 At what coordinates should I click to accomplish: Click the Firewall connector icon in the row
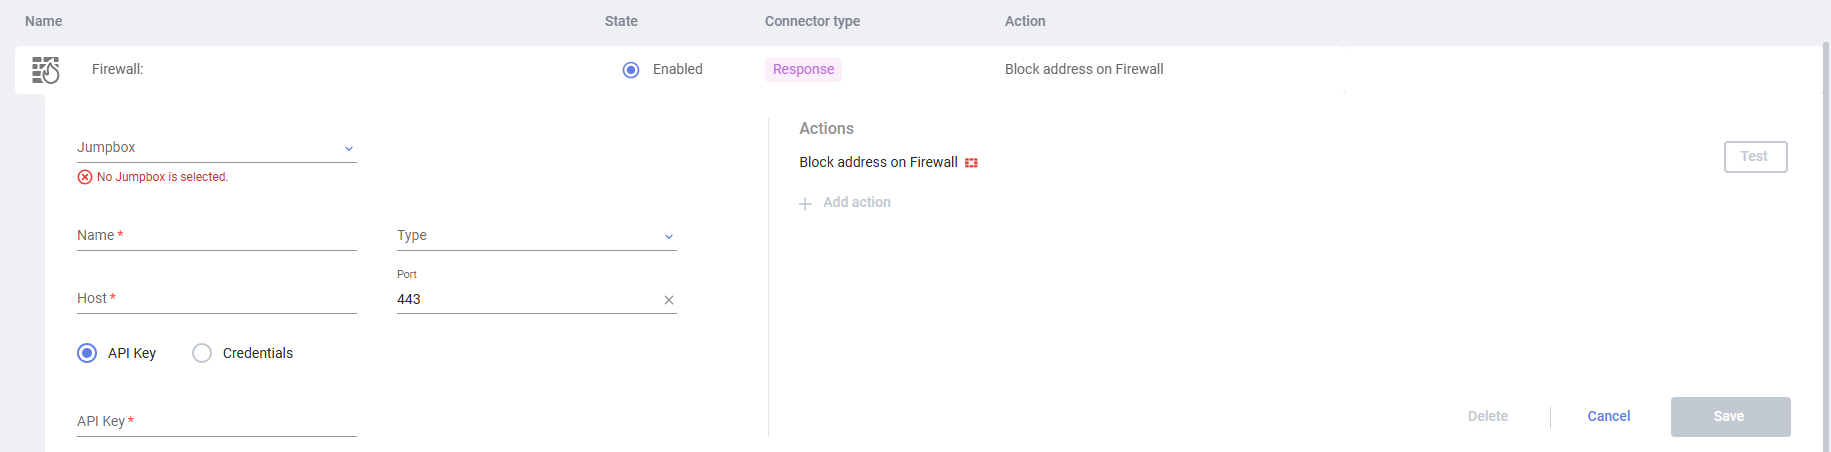coord(45,70)
